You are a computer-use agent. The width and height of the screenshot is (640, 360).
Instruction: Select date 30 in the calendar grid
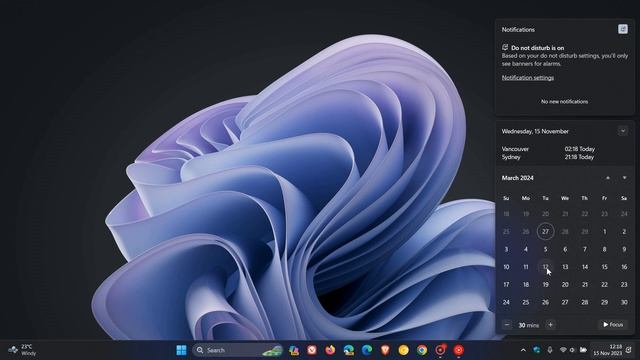[624, 302]
